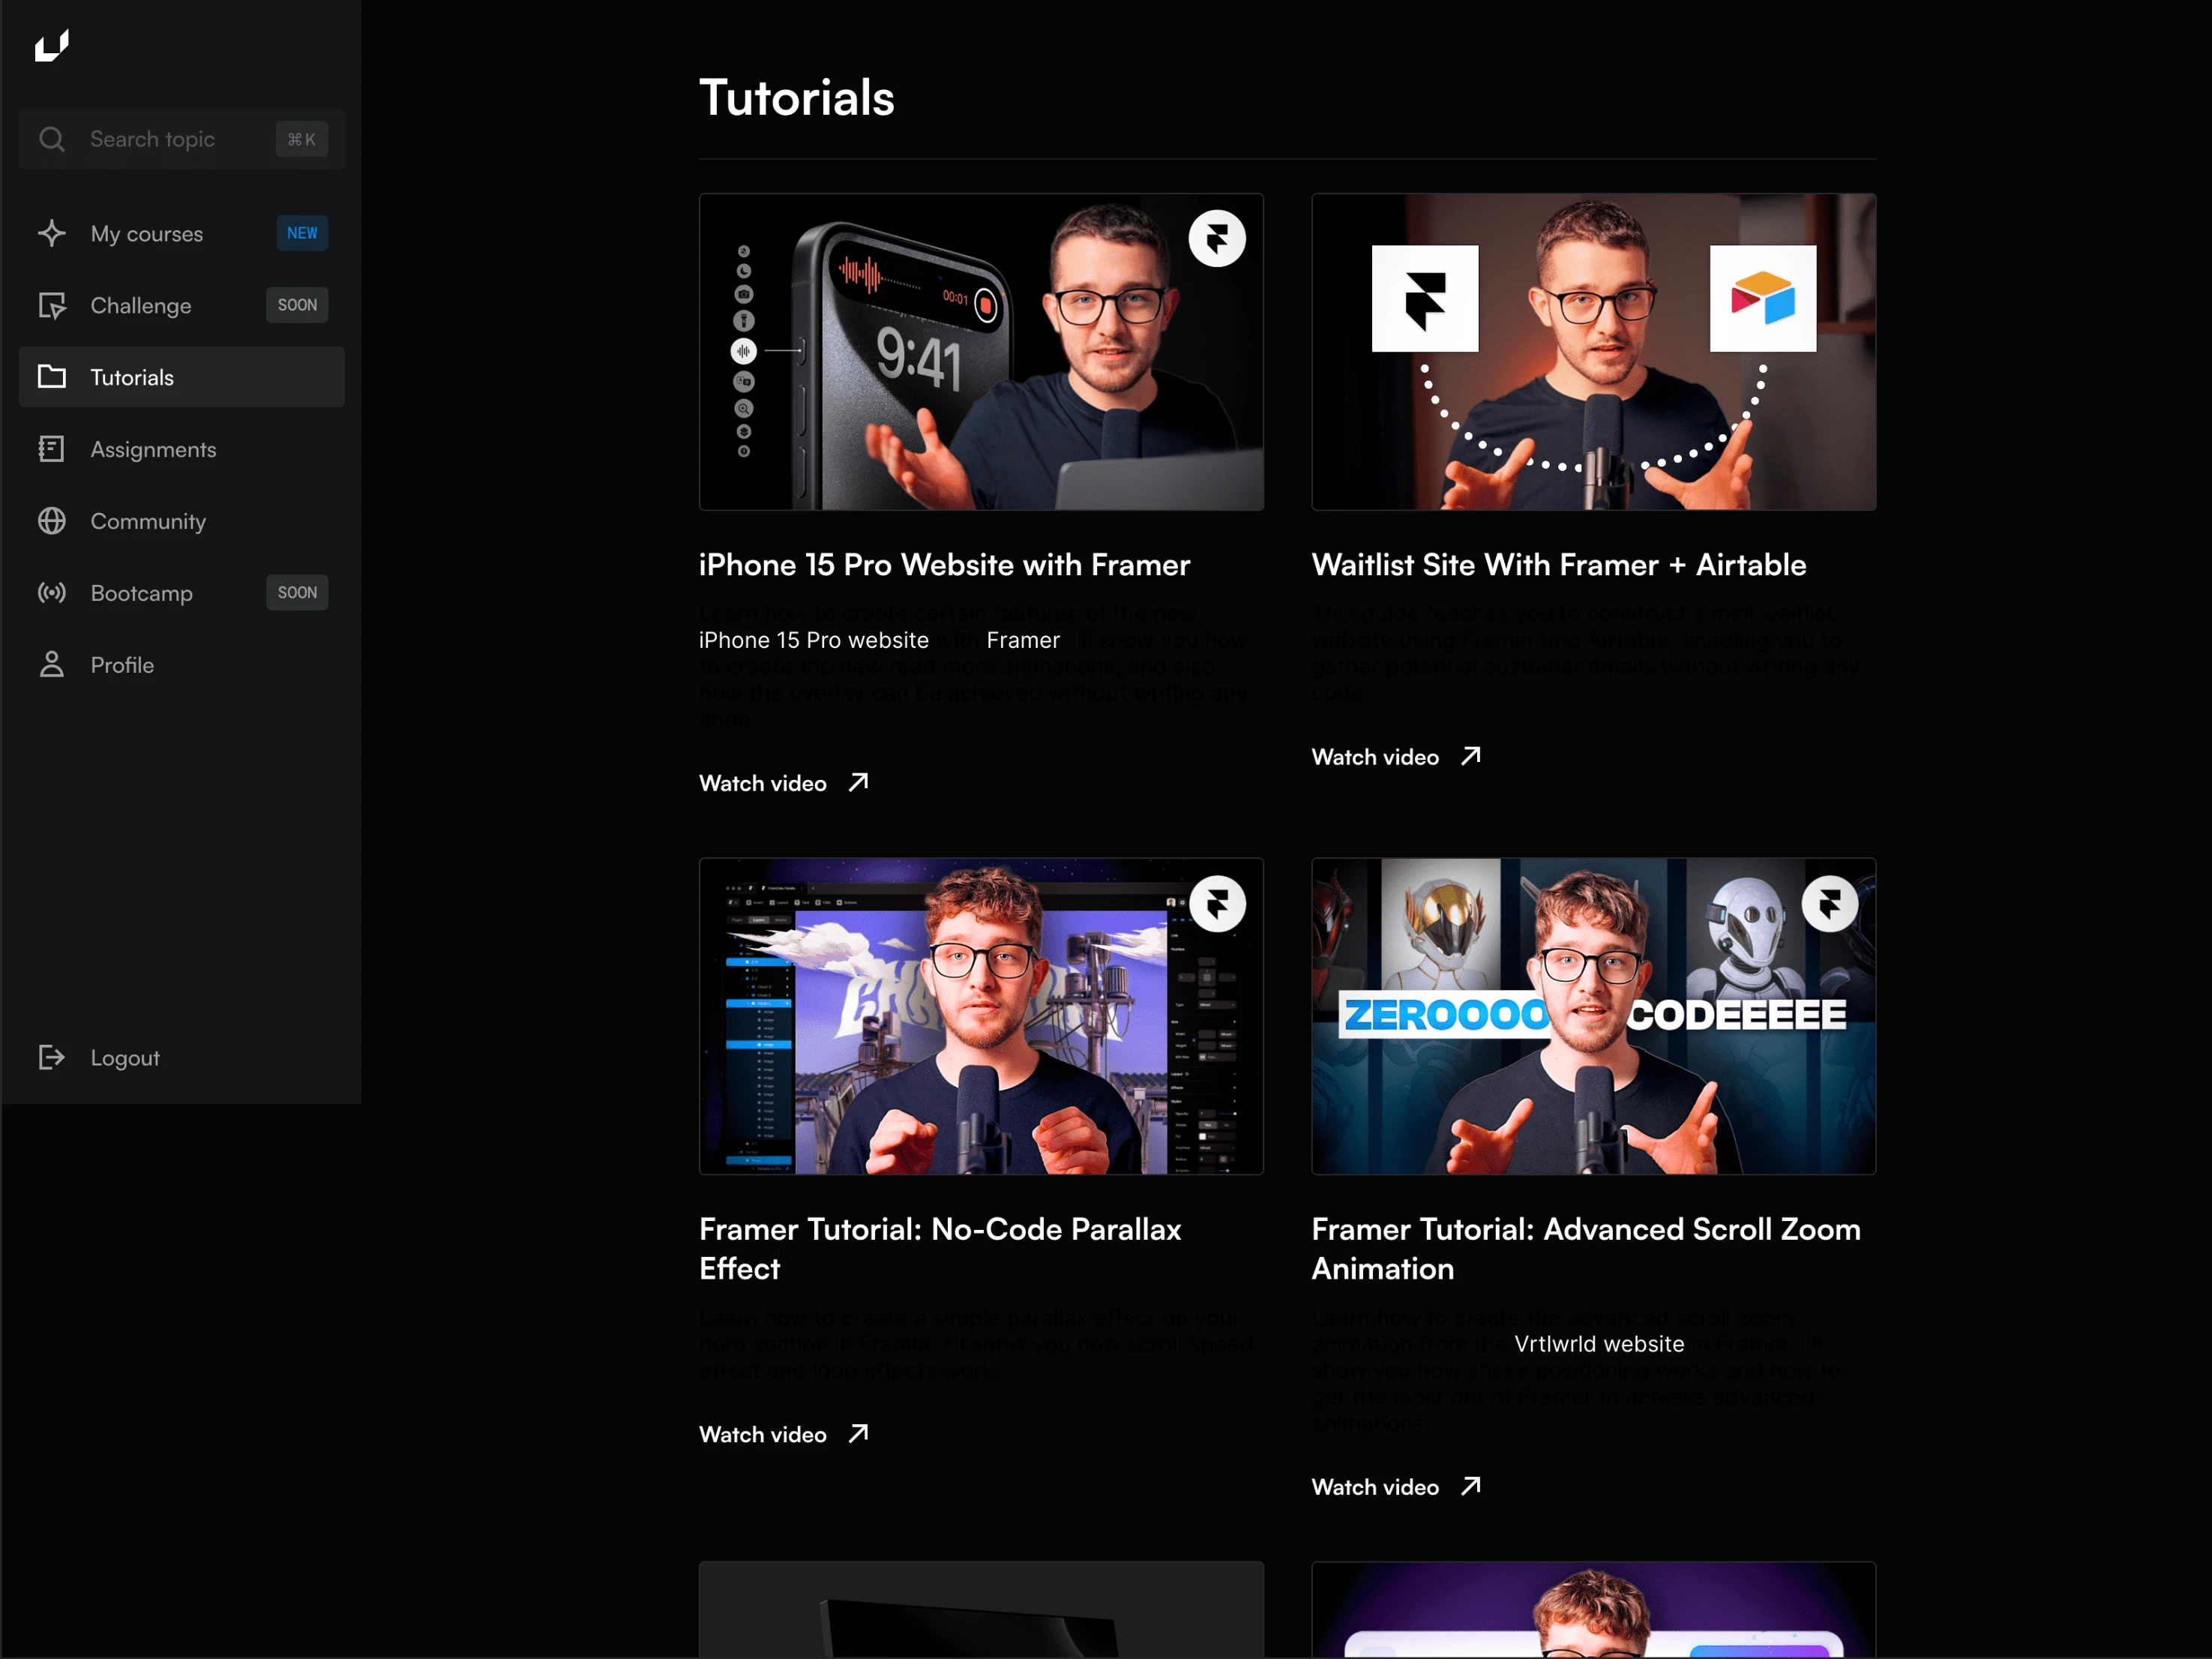The image size is (2212, 1659).
Task: Click the Framer logo tile in the Waitlist thumbnail
Action: tap(1425, 298)
